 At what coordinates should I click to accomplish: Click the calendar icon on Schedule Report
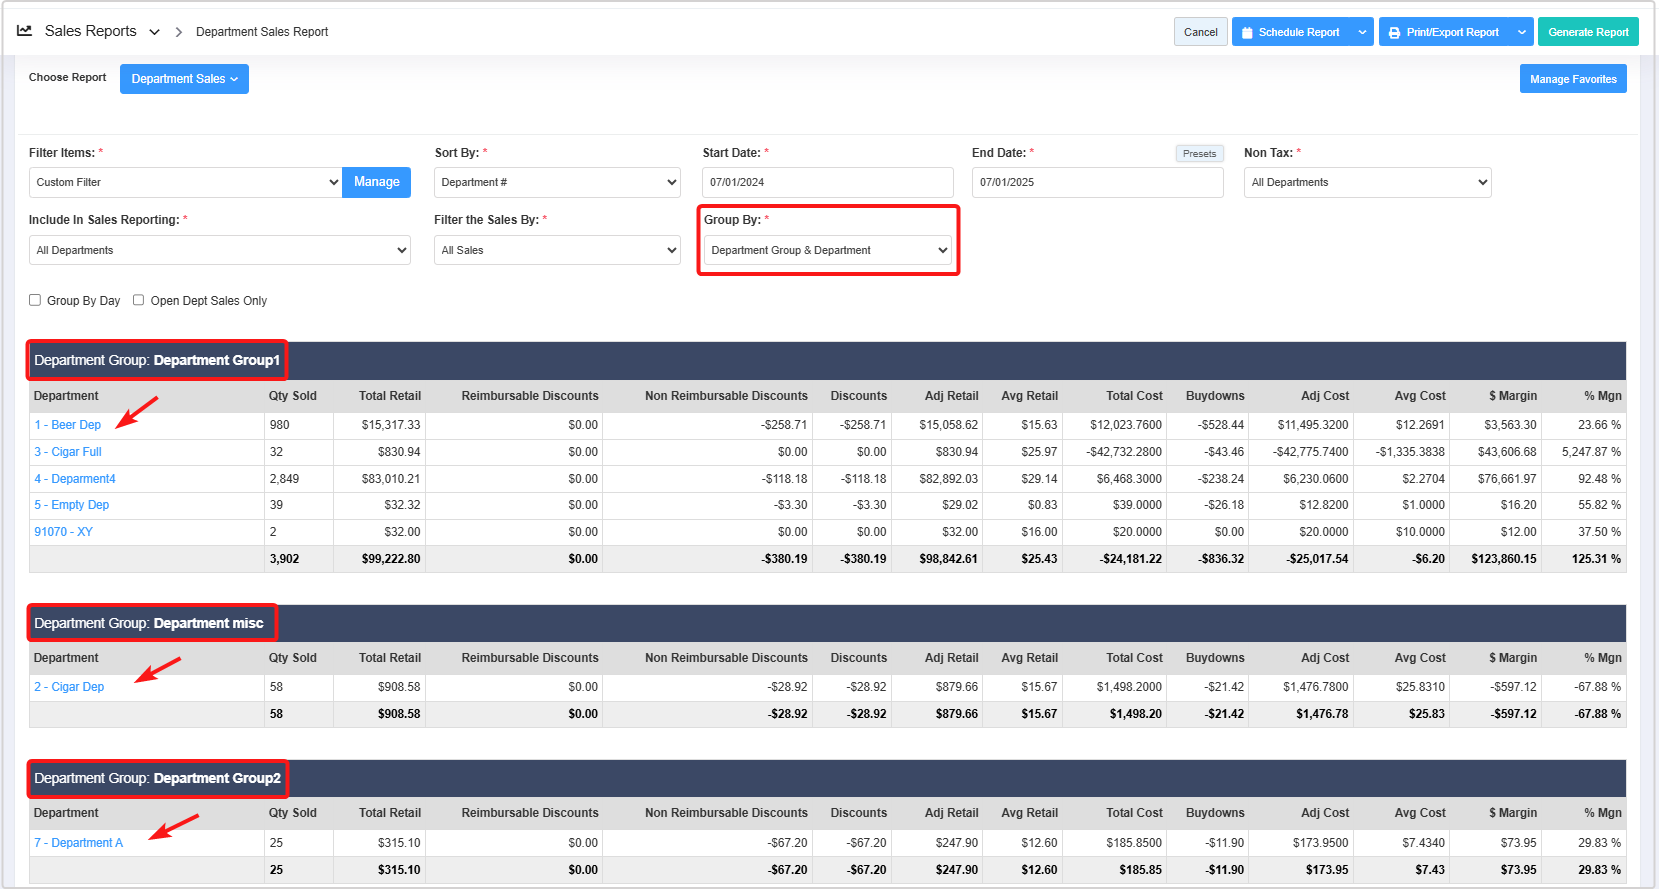[x=1247, y=33]
